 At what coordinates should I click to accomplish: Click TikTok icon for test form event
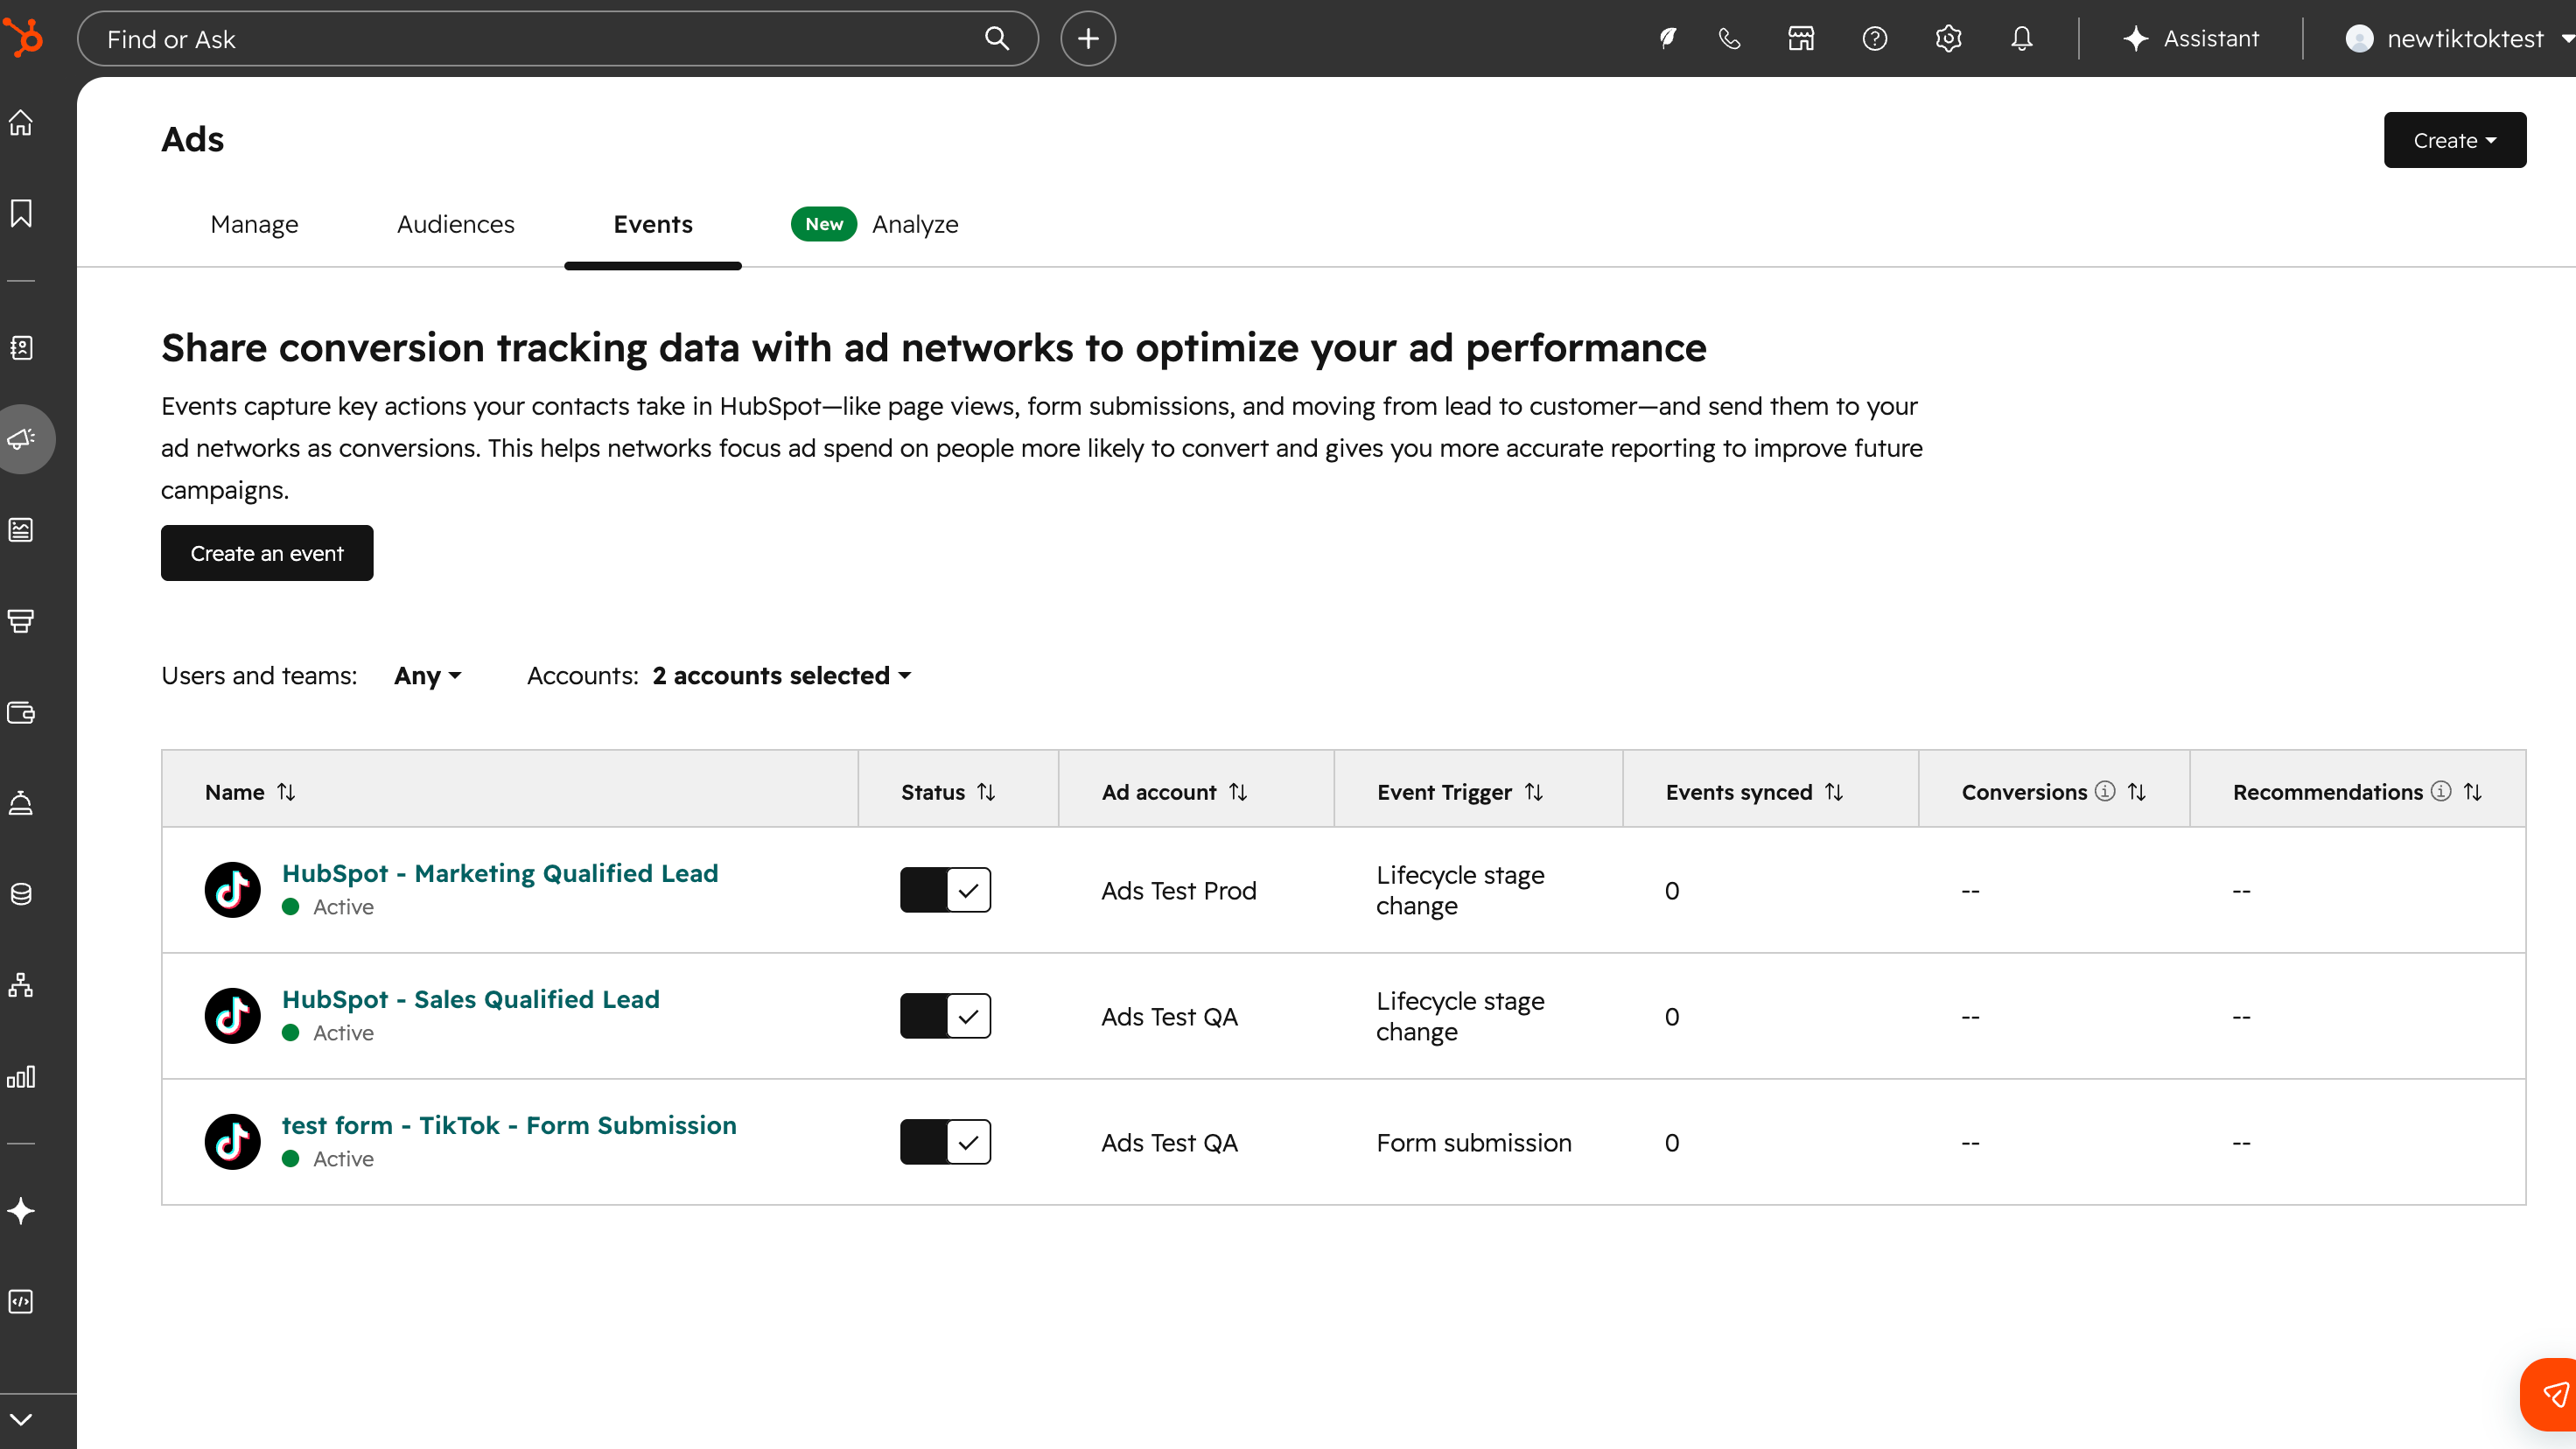232,1141
